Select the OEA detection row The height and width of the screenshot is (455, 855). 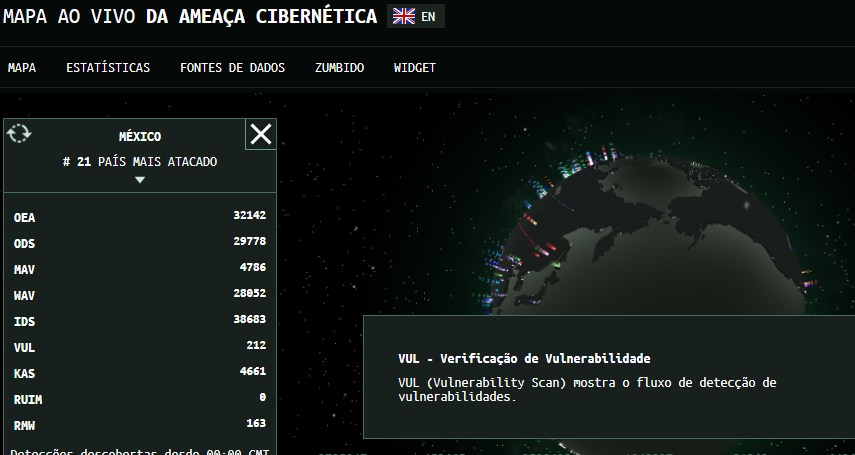click(140, 217)
